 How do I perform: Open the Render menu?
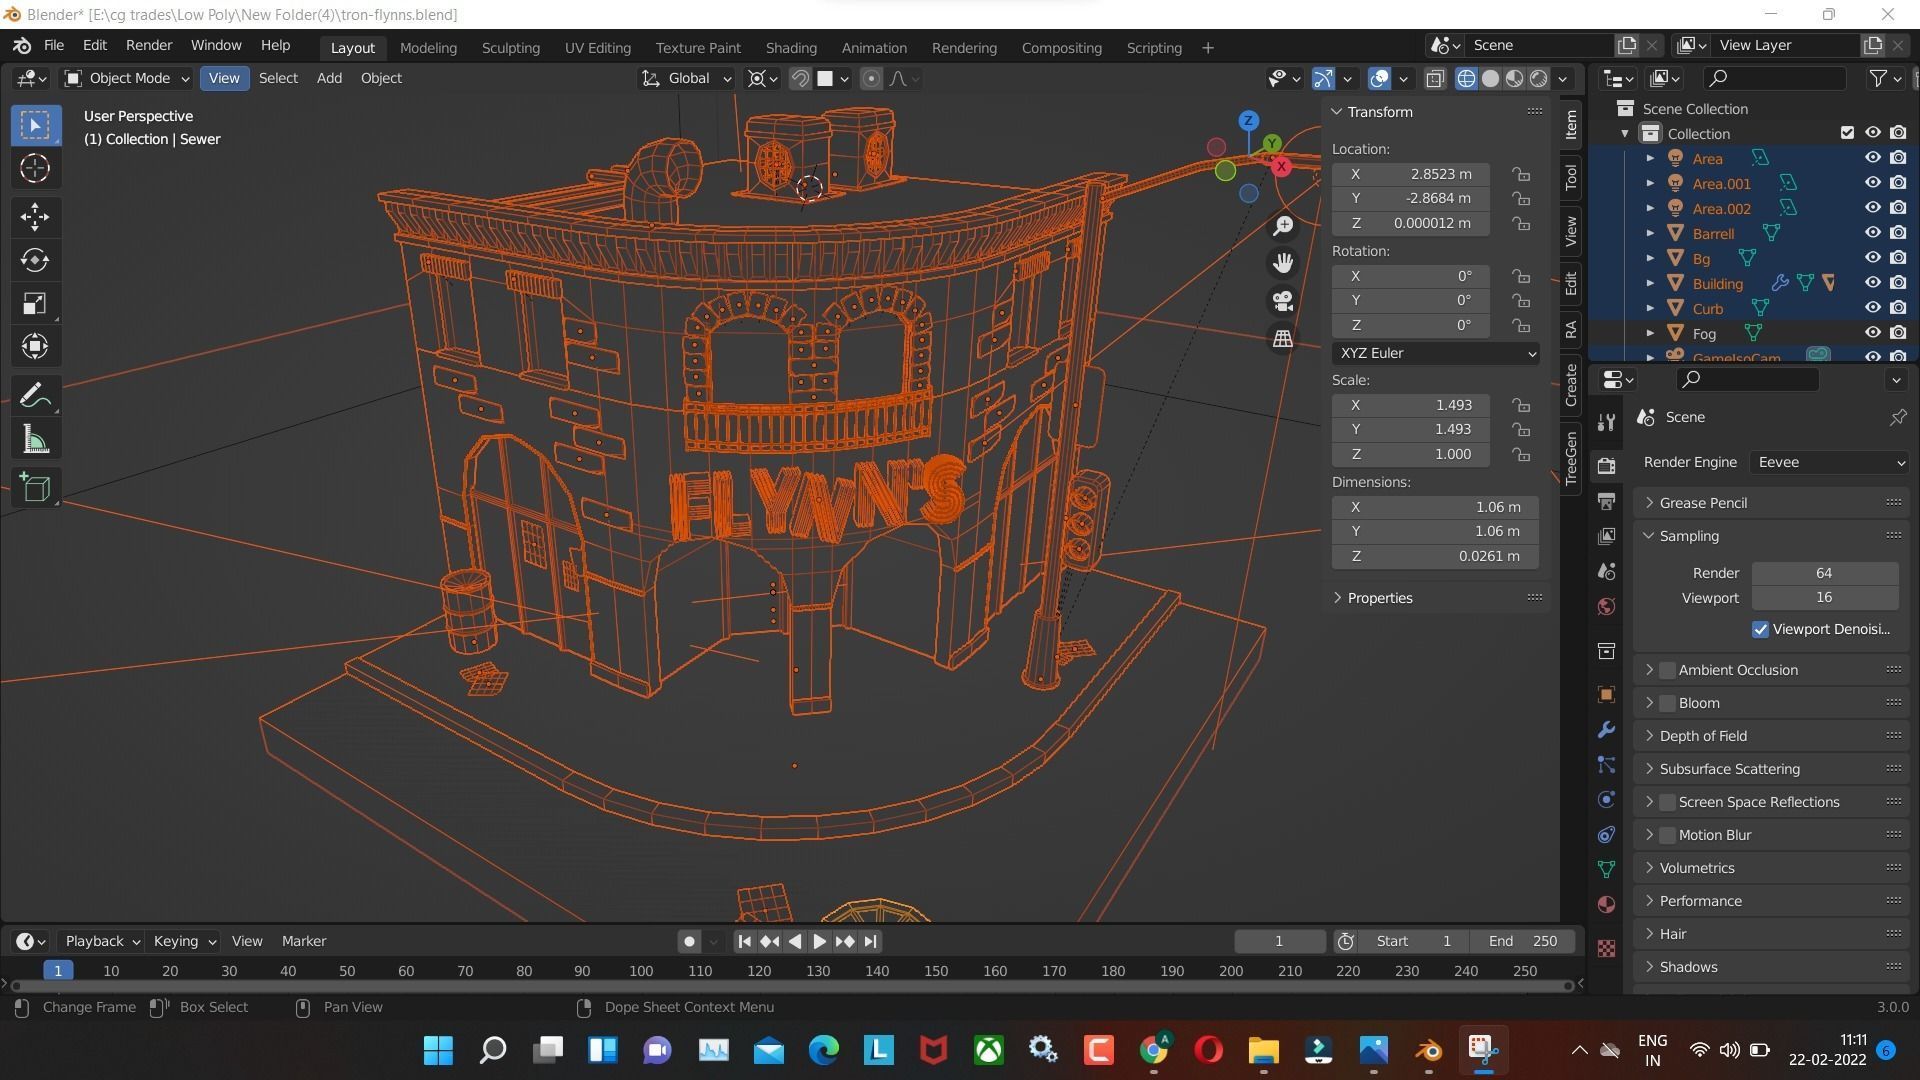149,45
